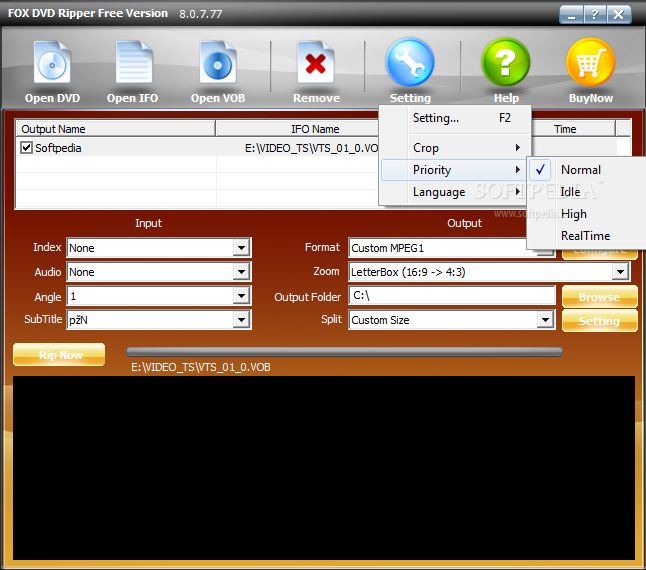646x570 pixels.
Task: Set priority to RealTime
Action: pyautogui.click(x=585, y=236)
